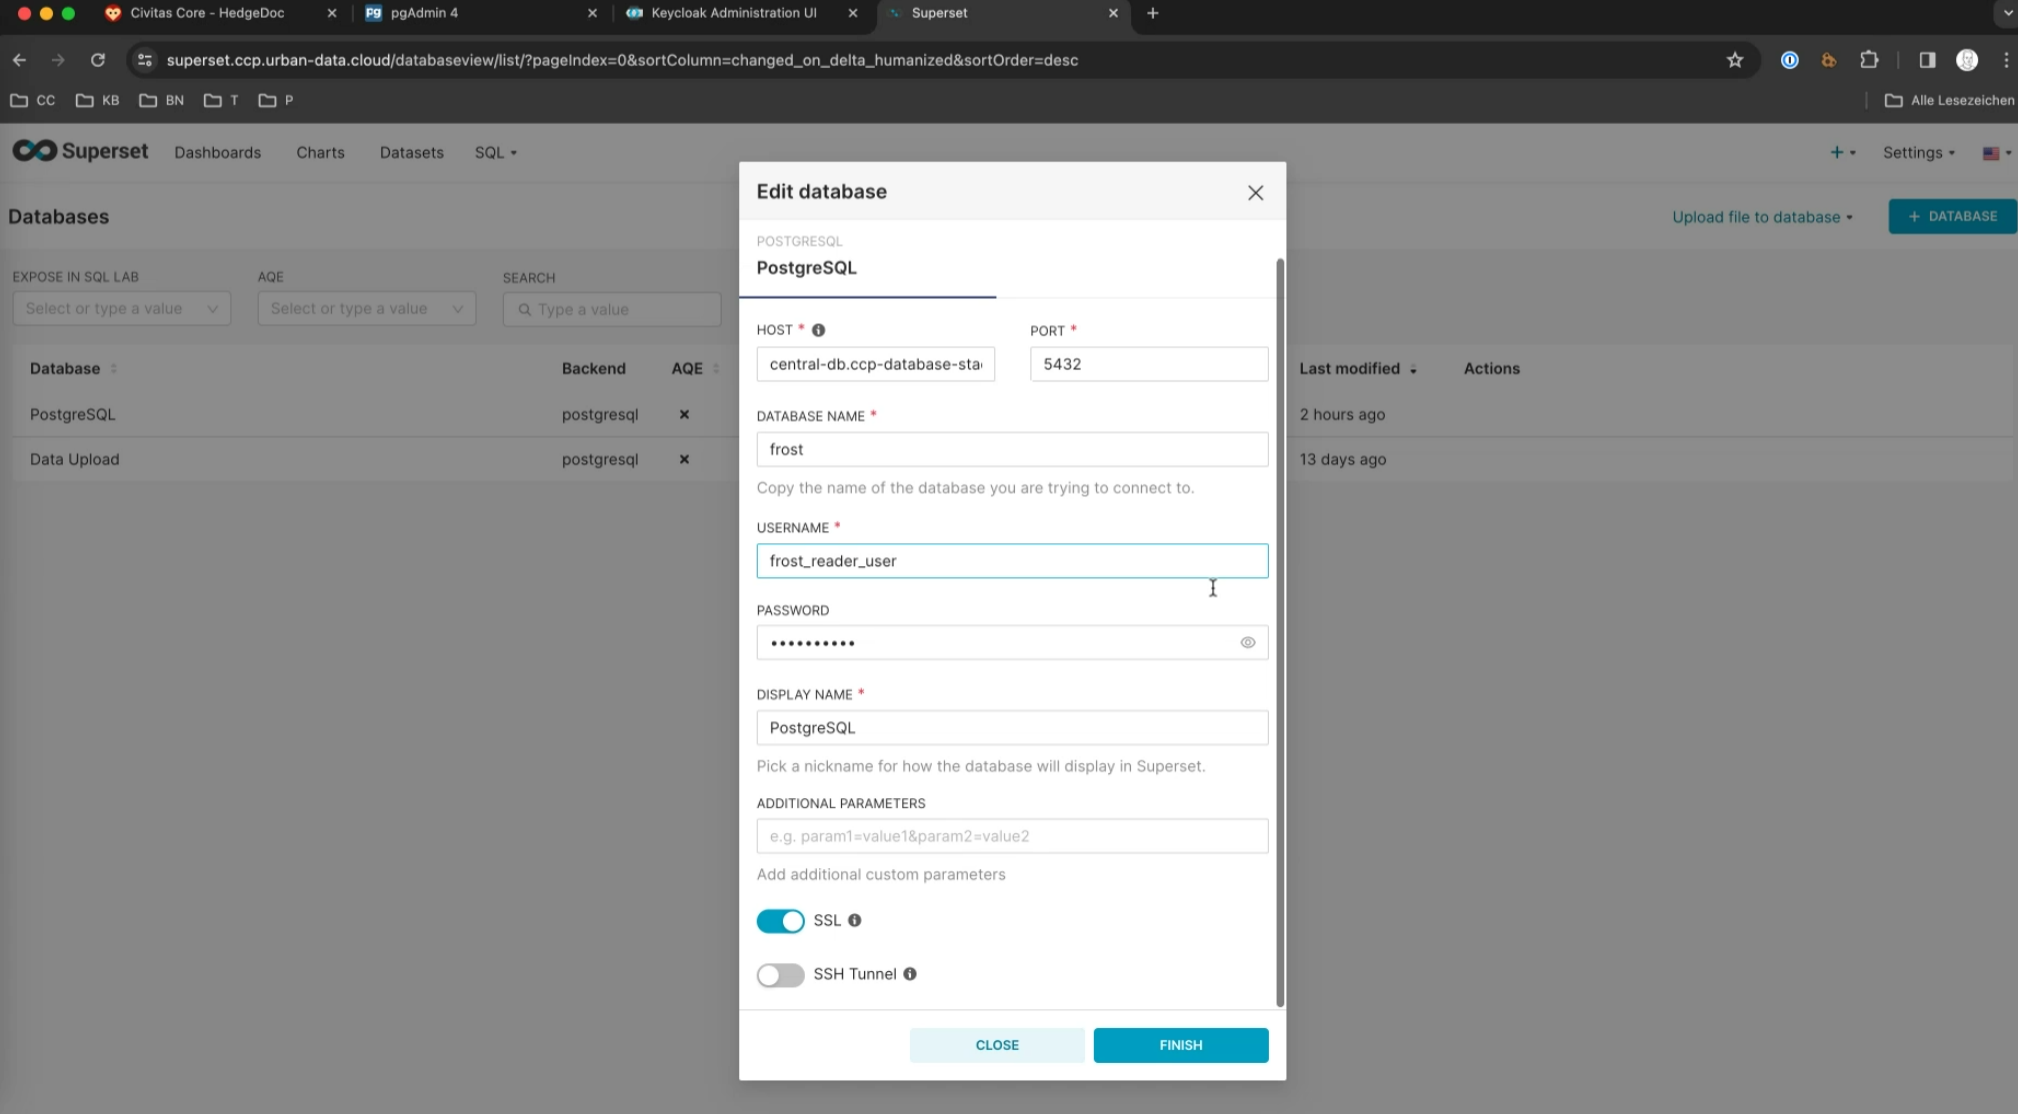This screenshot has height=1114, width=2018.
Task: Click the dialog scrollbar
Action: click(1280, 632)
